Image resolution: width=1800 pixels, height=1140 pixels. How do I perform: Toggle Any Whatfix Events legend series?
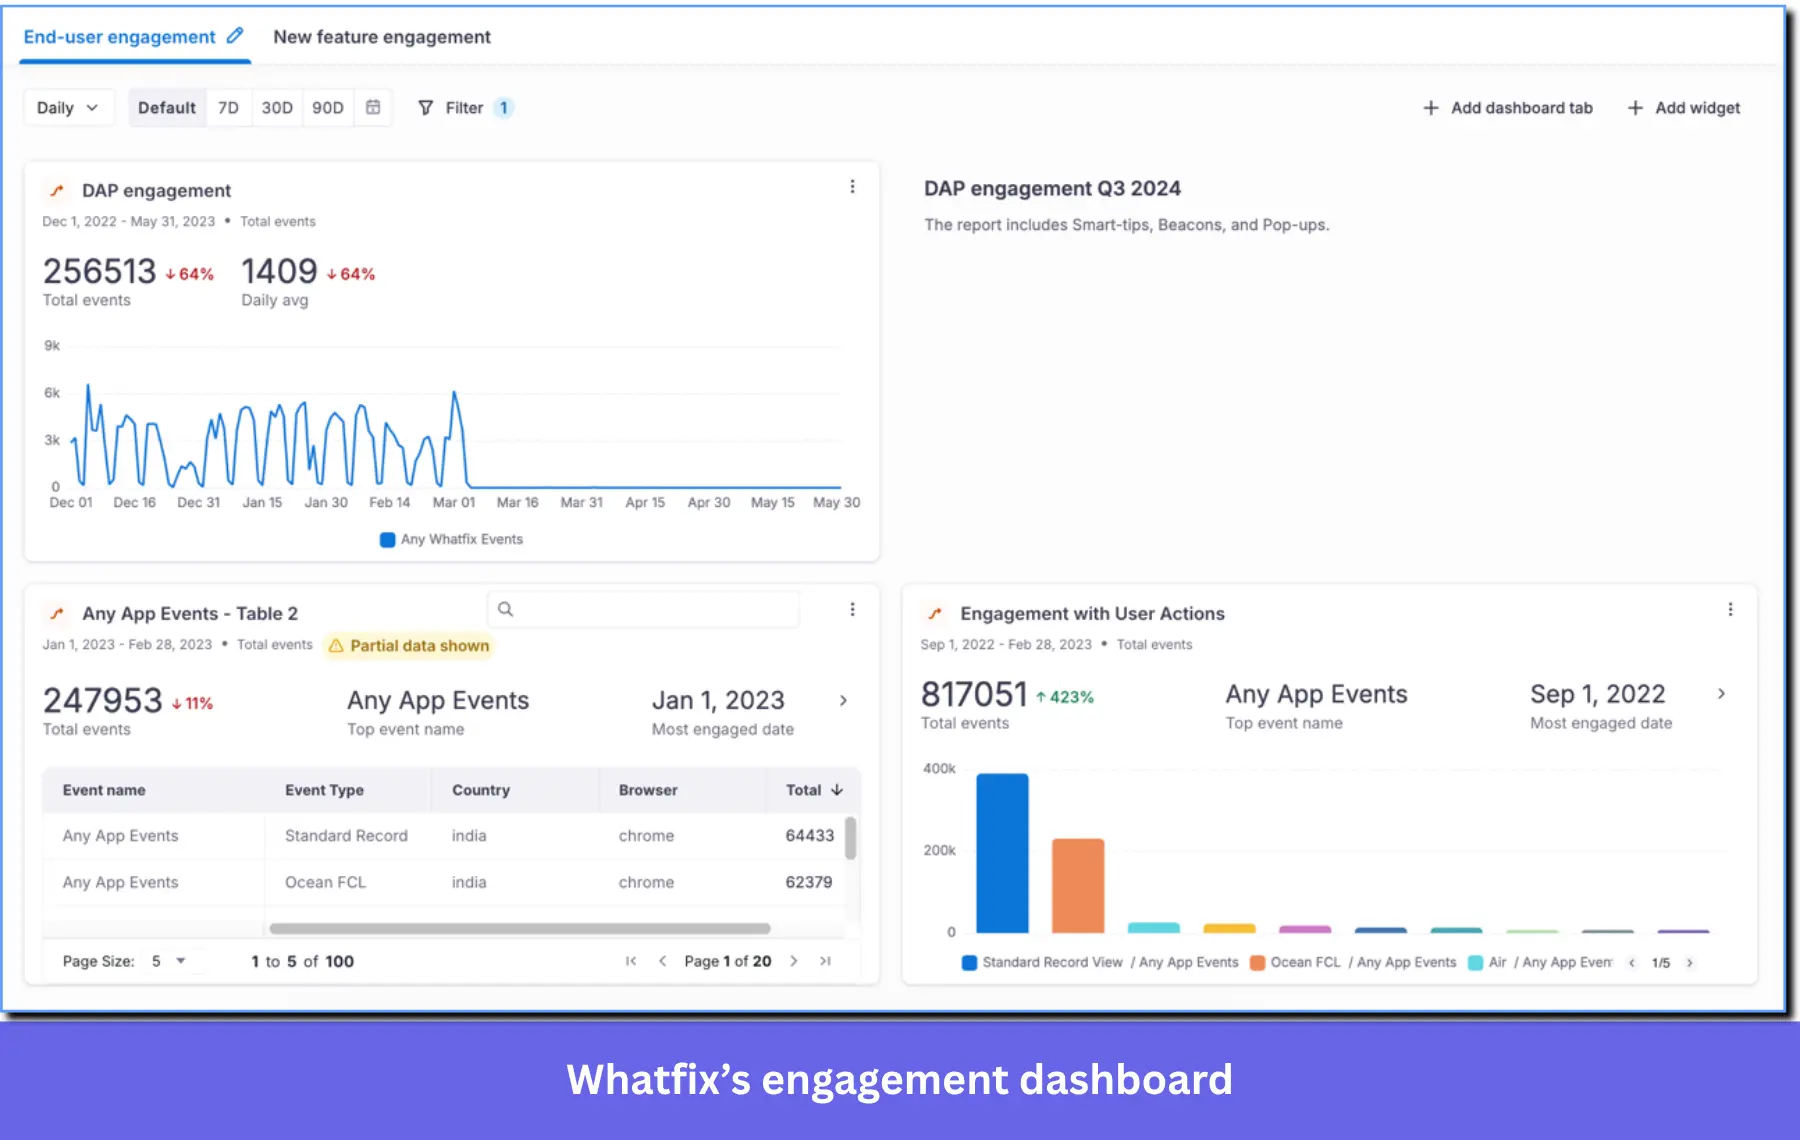tap(451, 539)
